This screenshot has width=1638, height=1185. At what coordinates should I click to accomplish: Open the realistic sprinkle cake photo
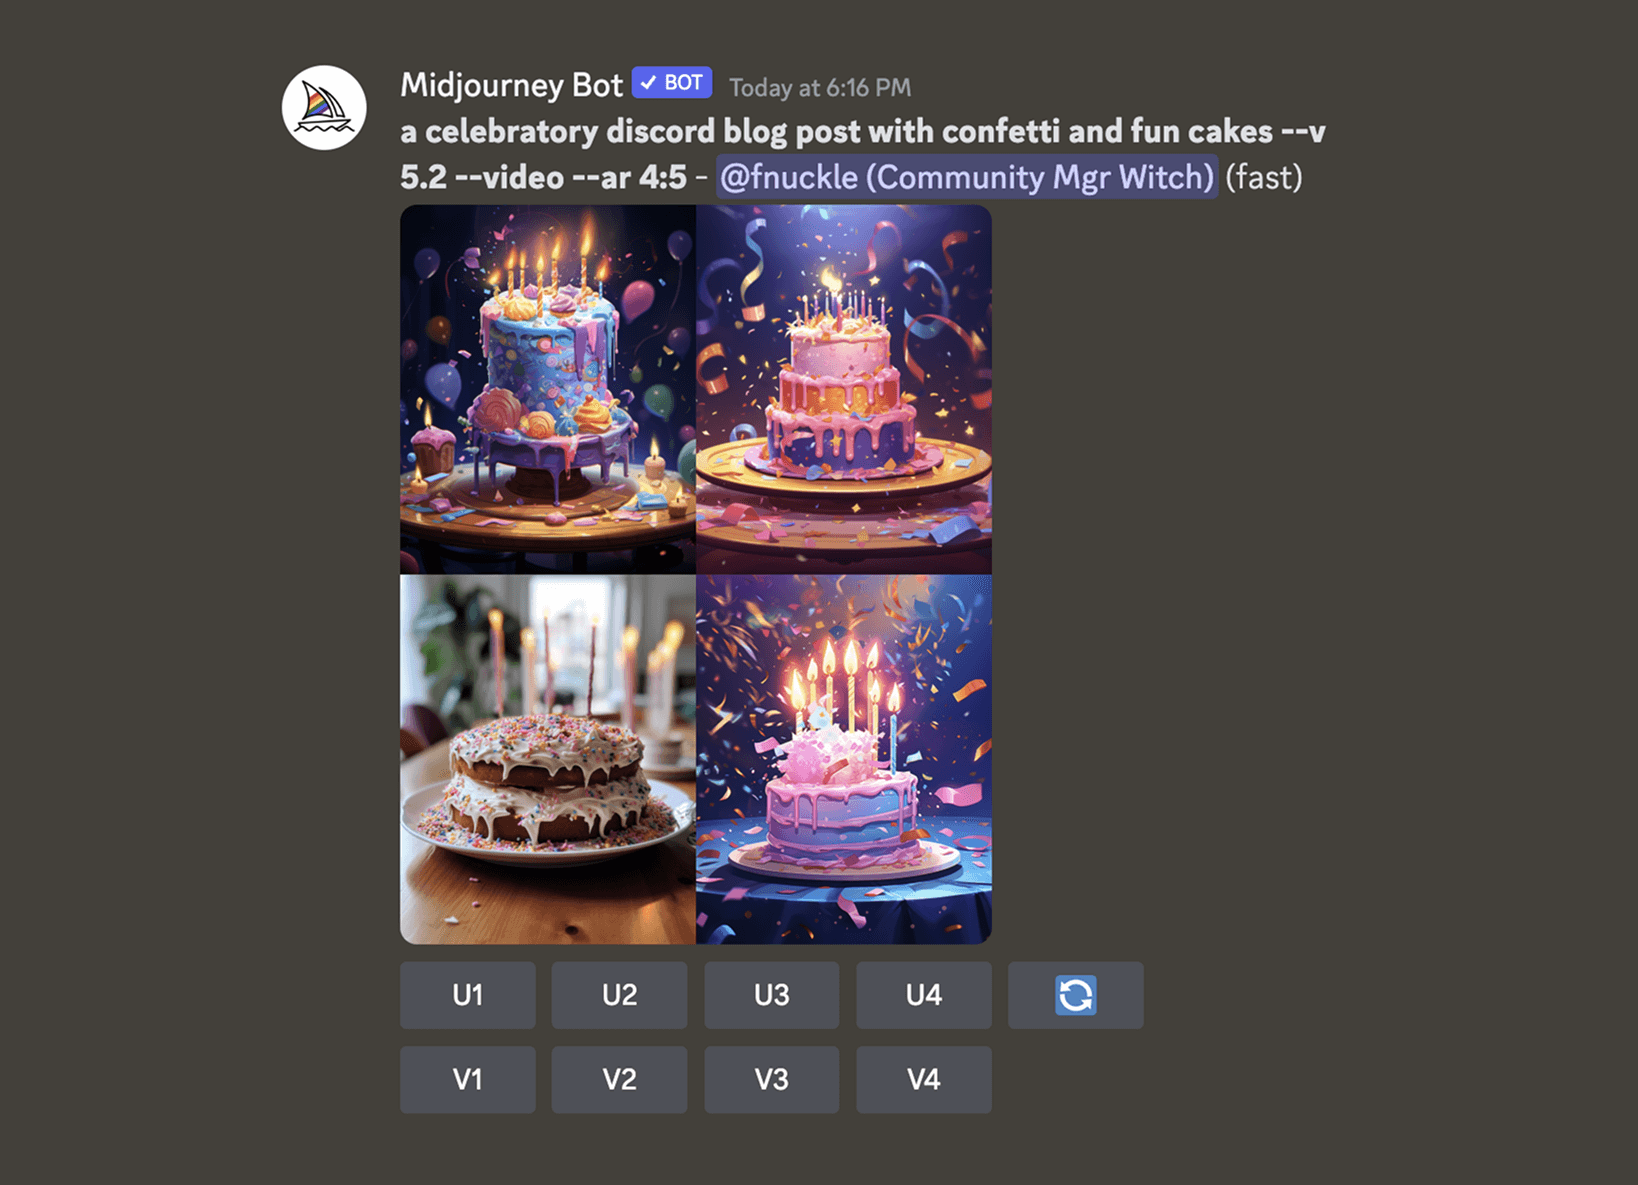click(x=548, y=759)
